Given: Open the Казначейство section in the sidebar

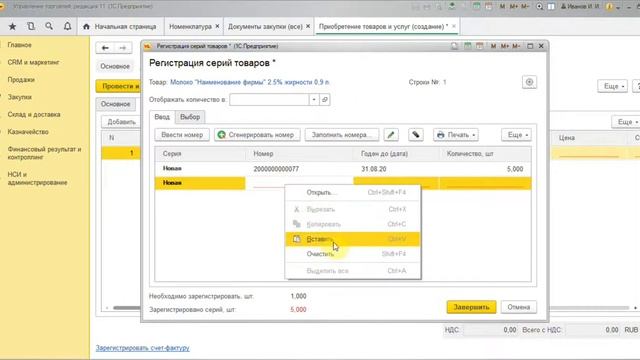Looking at the screenshot, I should point(28,132).
